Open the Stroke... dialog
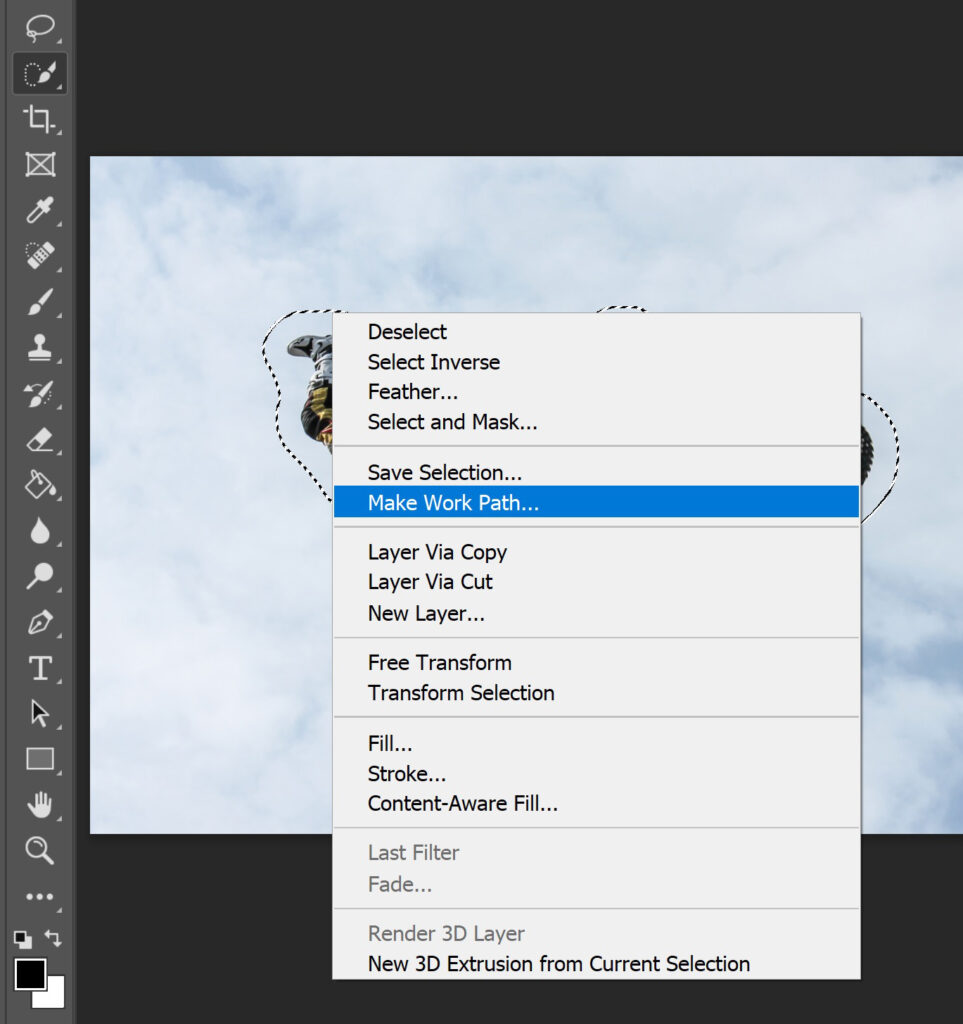Screen dimensions: 963x1024 click(x=596, y=774)
